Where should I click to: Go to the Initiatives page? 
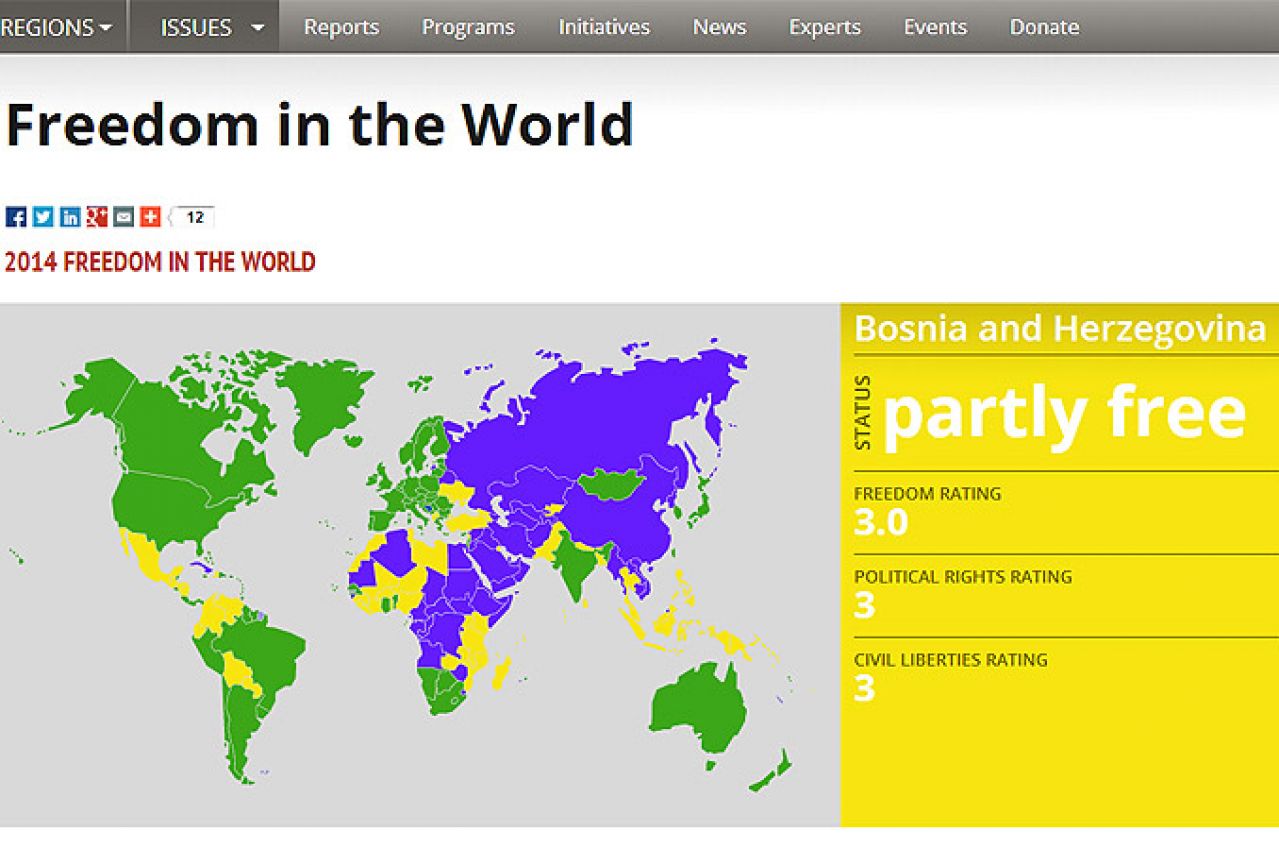point(603,27)
